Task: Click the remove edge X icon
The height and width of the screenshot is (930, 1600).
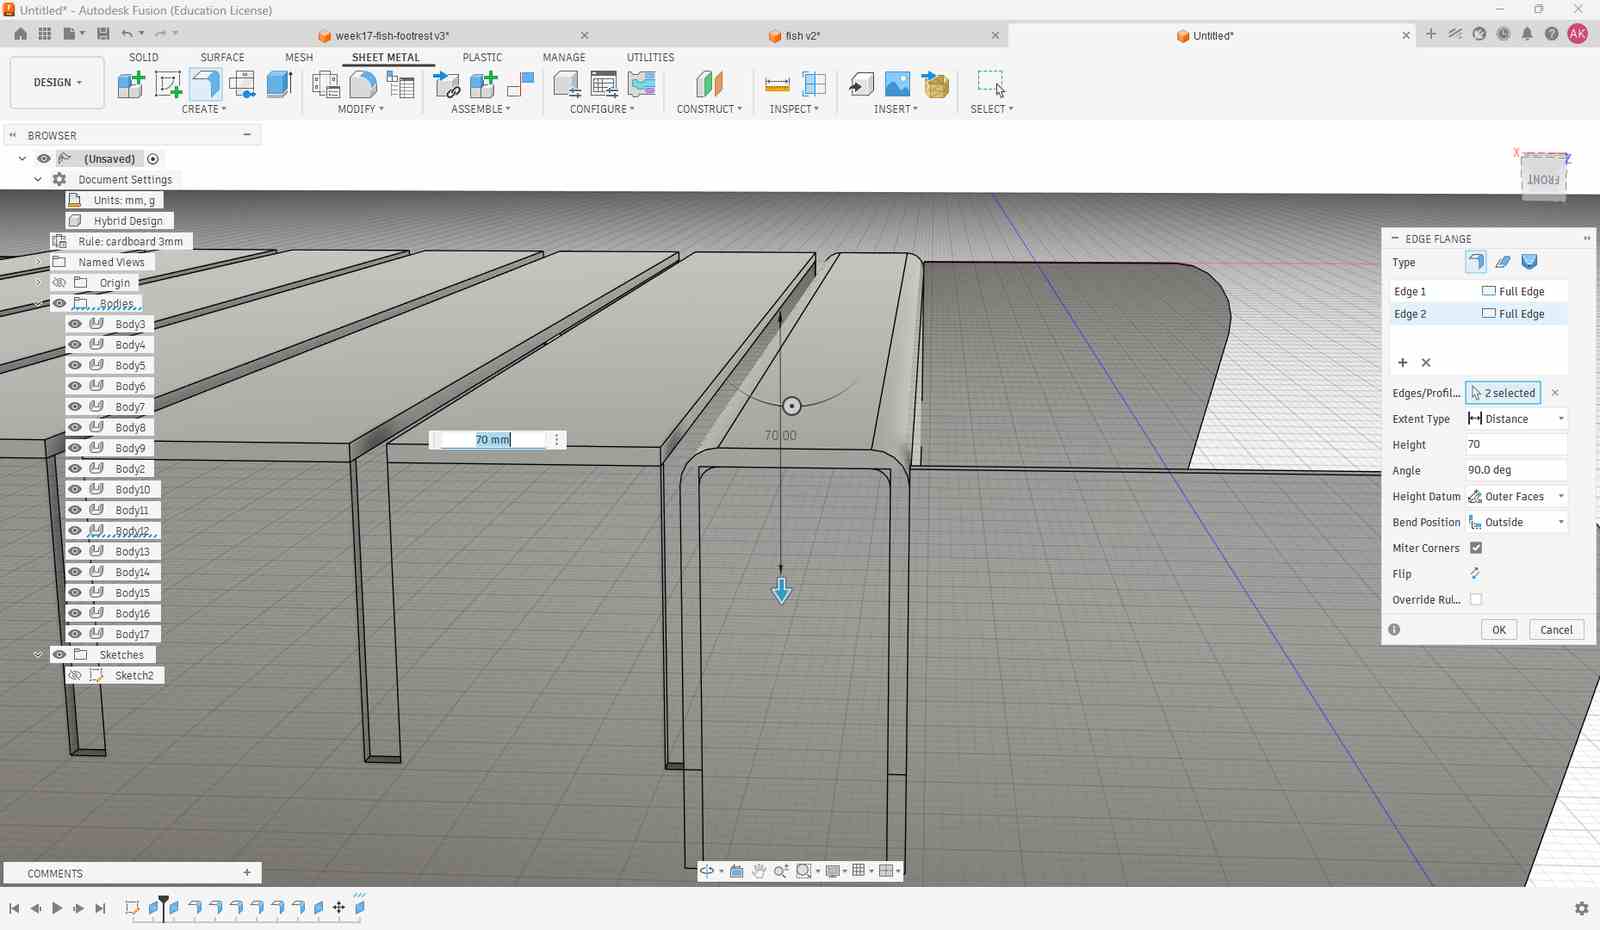Action: (1426, 363)
